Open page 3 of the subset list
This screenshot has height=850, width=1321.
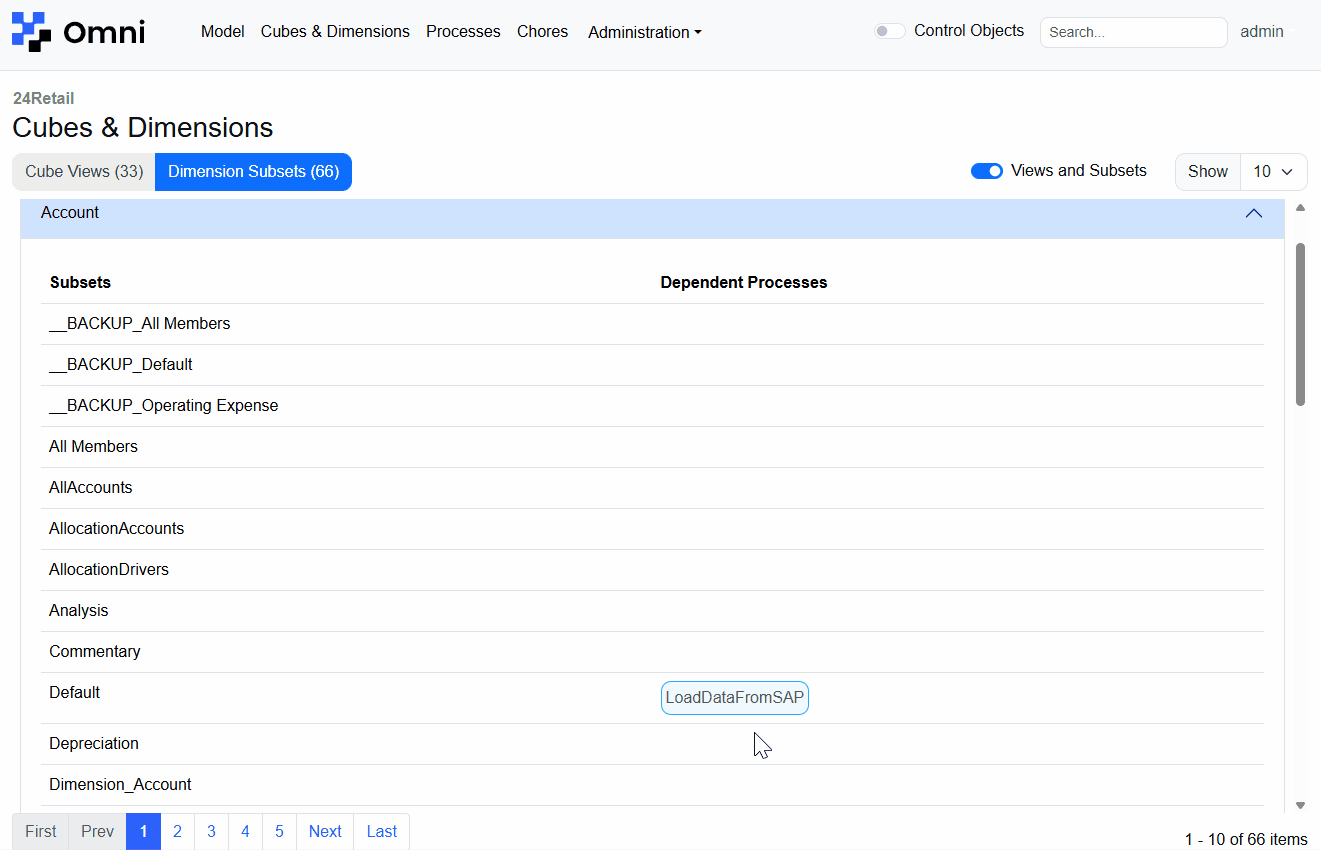pyautogui.click(x=211, y=831)
